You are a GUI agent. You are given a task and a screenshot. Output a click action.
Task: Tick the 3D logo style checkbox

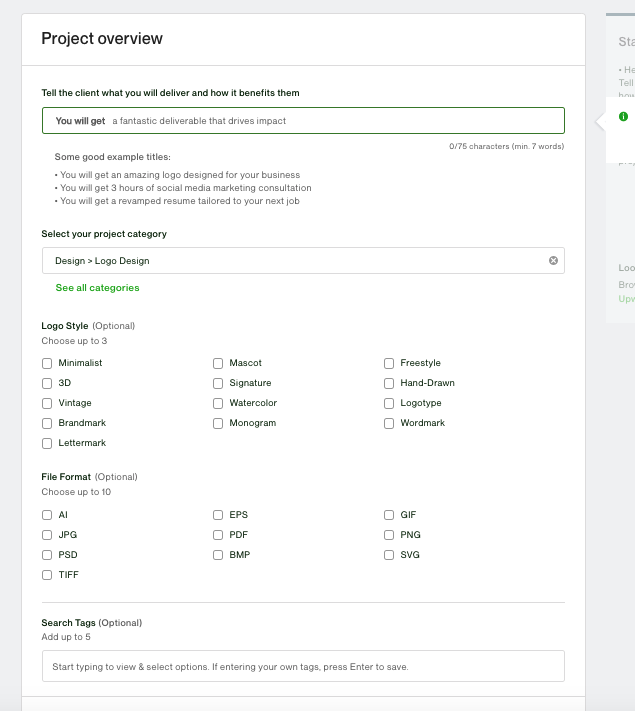[x=47, y=383]
